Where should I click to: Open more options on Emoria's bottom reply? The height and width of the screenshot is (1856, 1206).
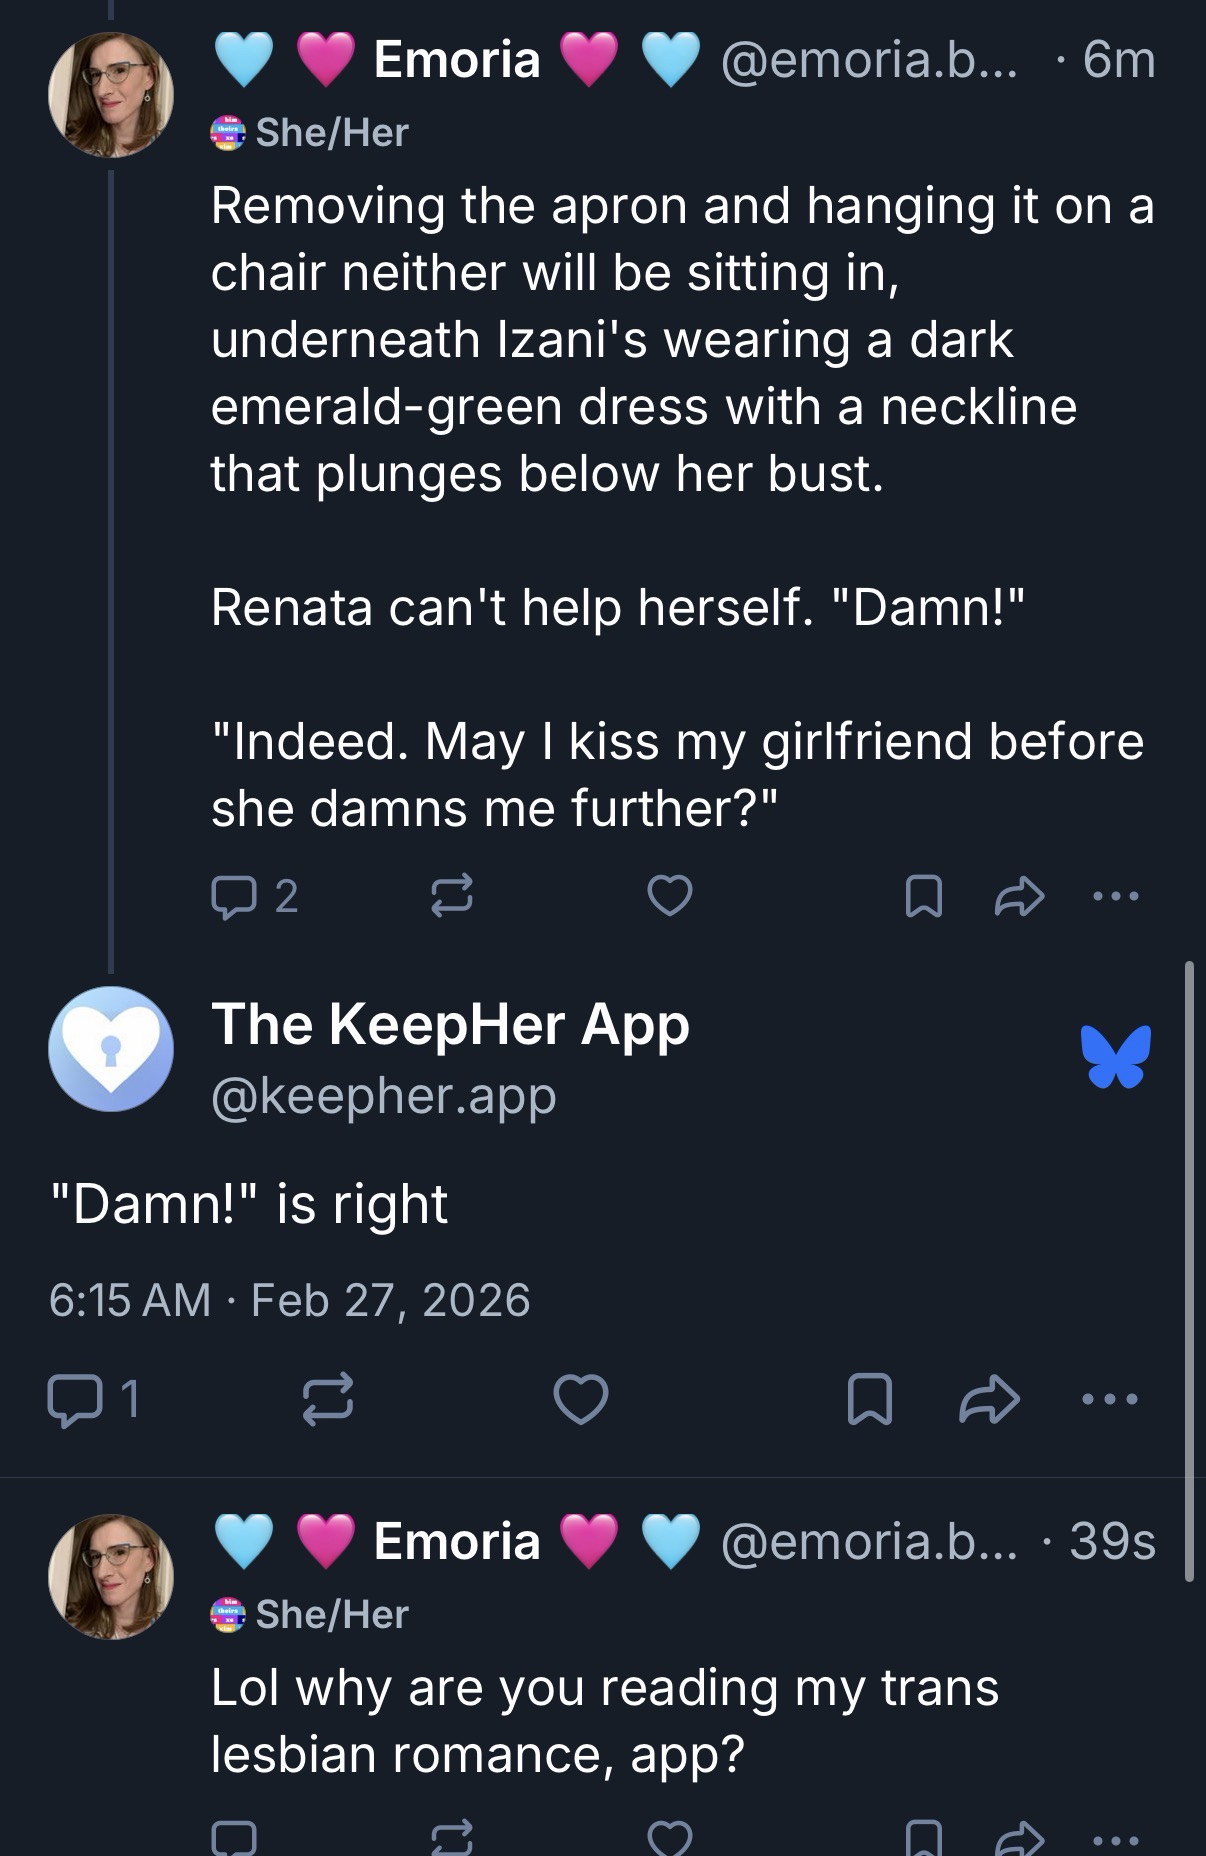pos(1115,1838)
